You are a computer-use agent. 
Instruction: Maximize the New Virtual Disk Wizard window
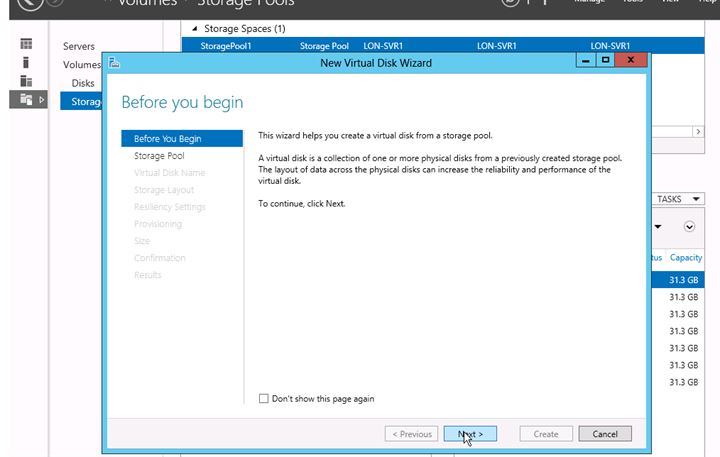coord(605,62)
